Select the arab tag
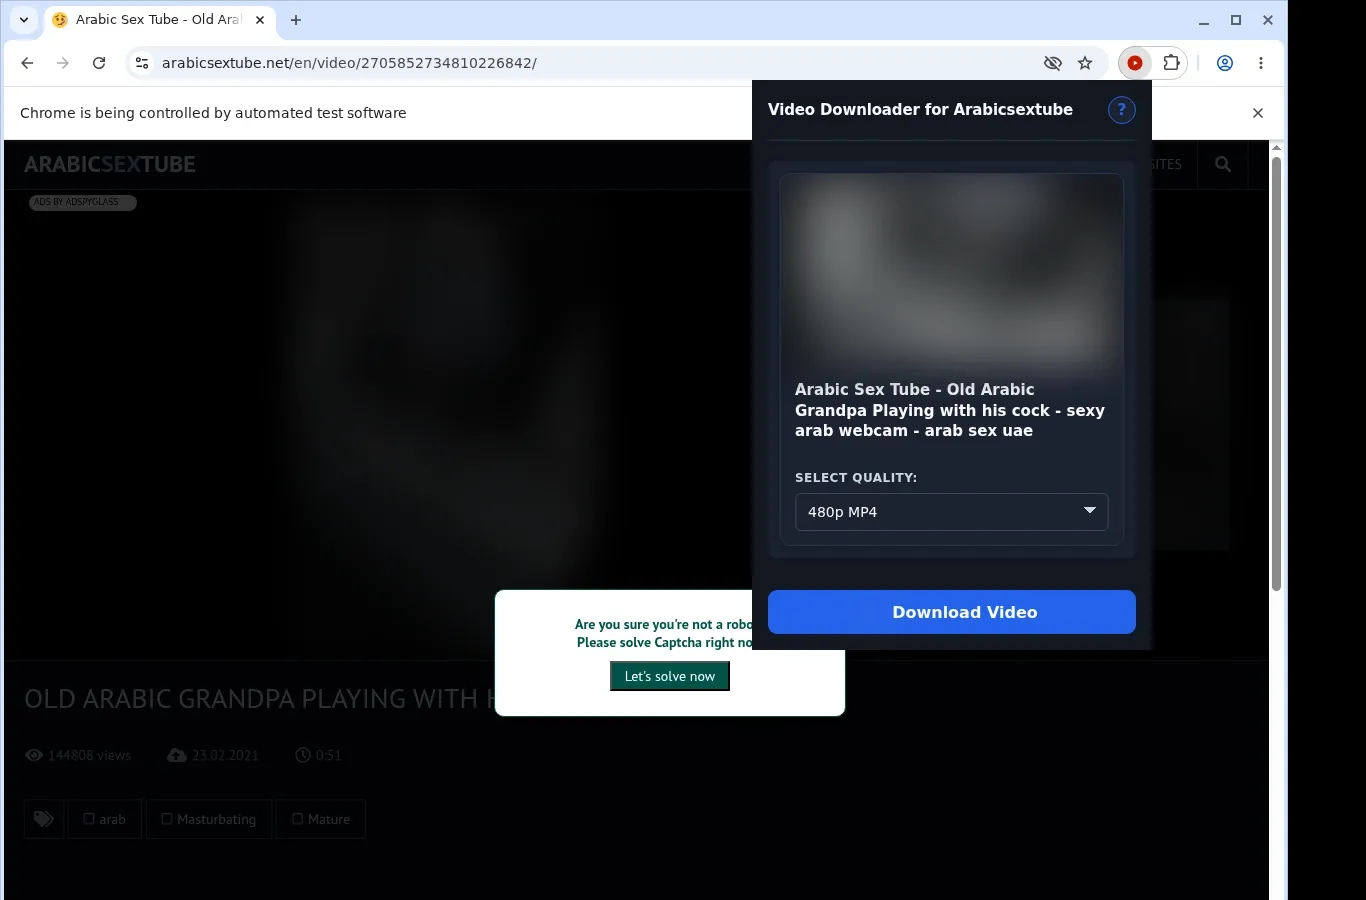The width and height of the screenshot is (1366, 900). [x=104, y=819]
